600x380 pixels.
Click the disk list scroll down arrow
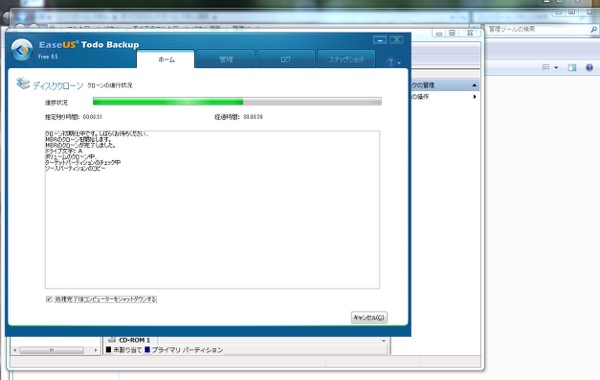(384, 341)
